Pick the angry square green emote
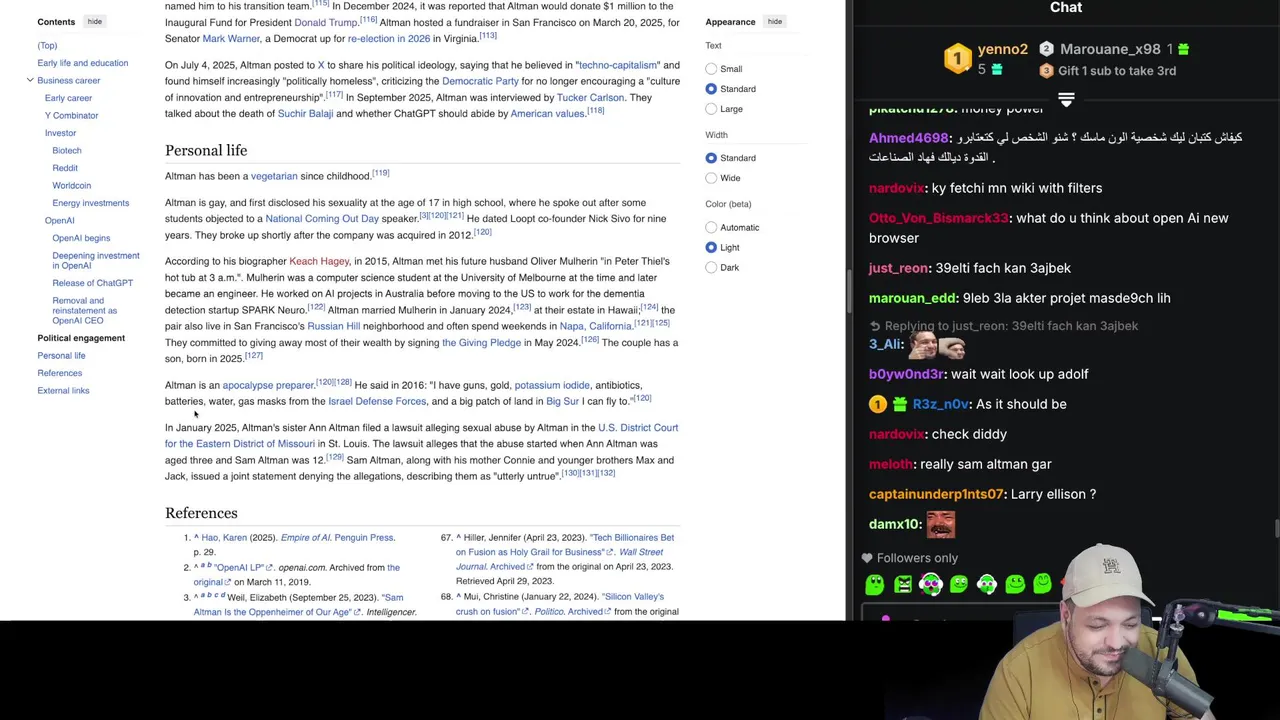This screenshot has width=1280, height=720. click(903, 584)
